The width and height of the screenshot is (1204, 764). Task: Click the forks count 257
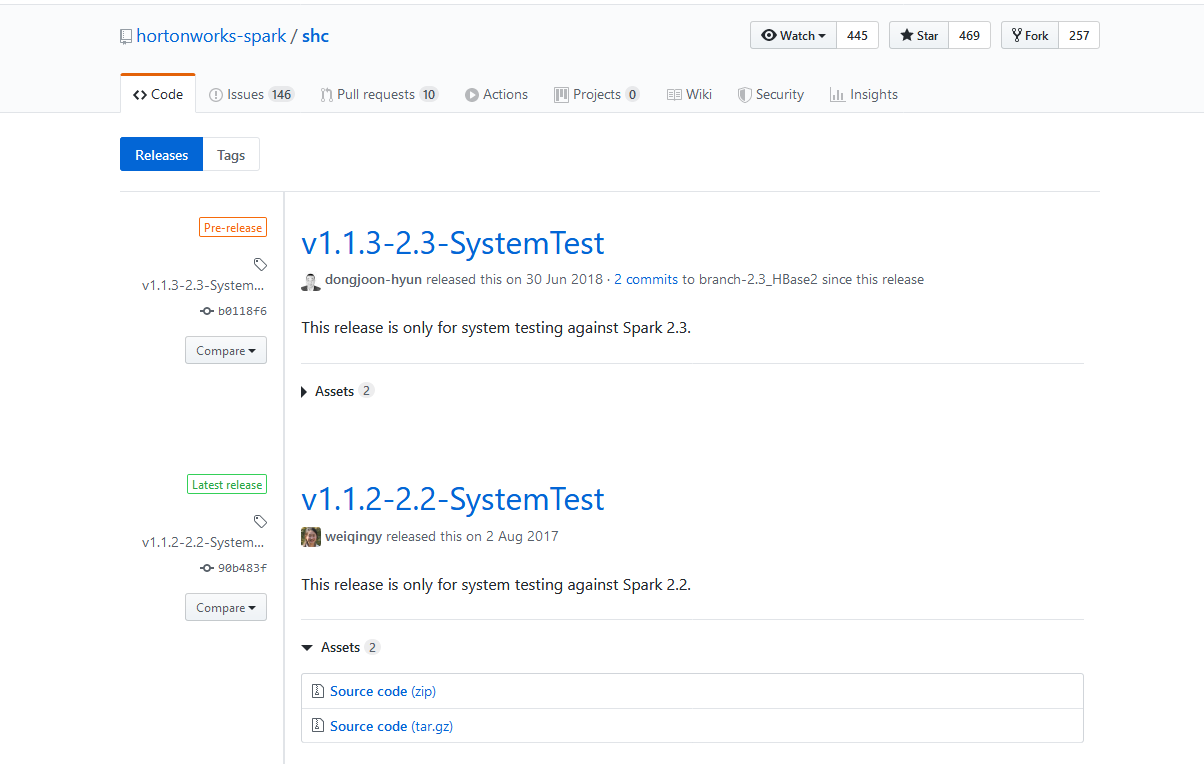pyautogui.click(x=1079, y=35)
